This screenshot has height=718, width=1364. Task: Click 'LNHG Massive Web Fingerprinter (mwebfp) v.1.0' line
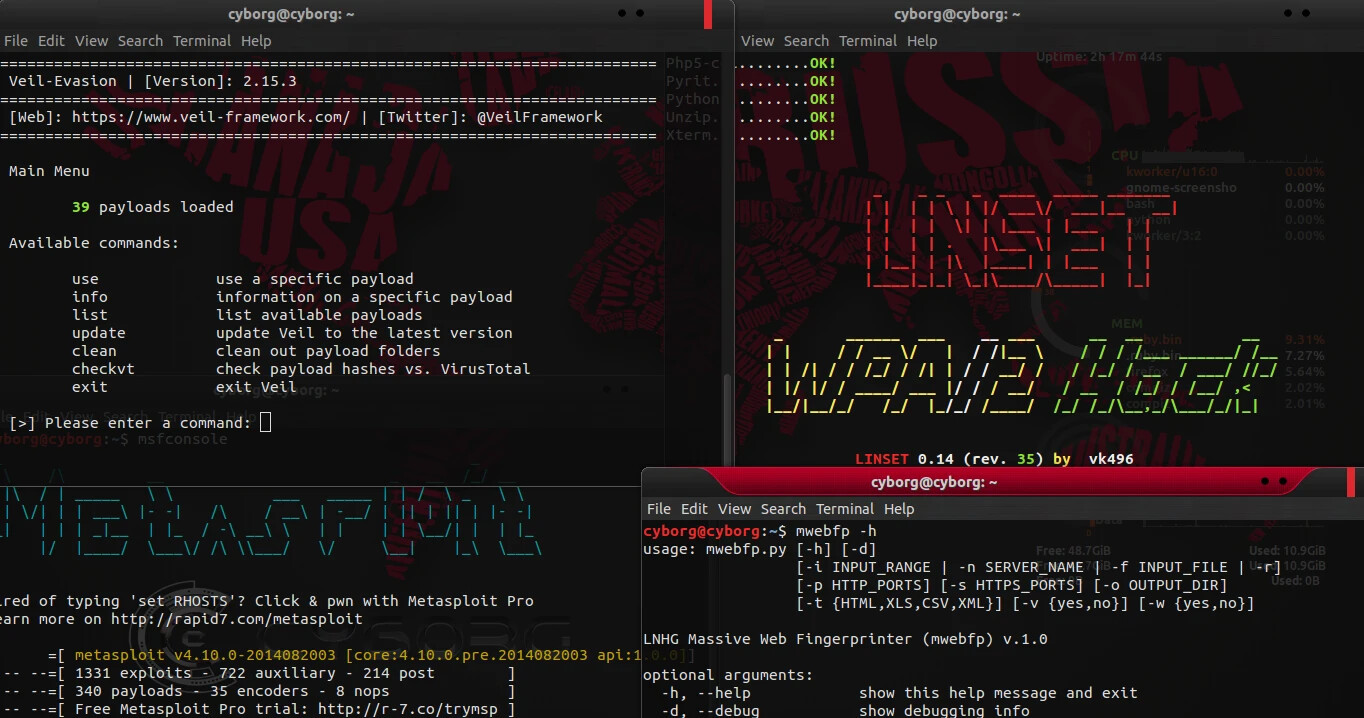click(x=845, y=639)
